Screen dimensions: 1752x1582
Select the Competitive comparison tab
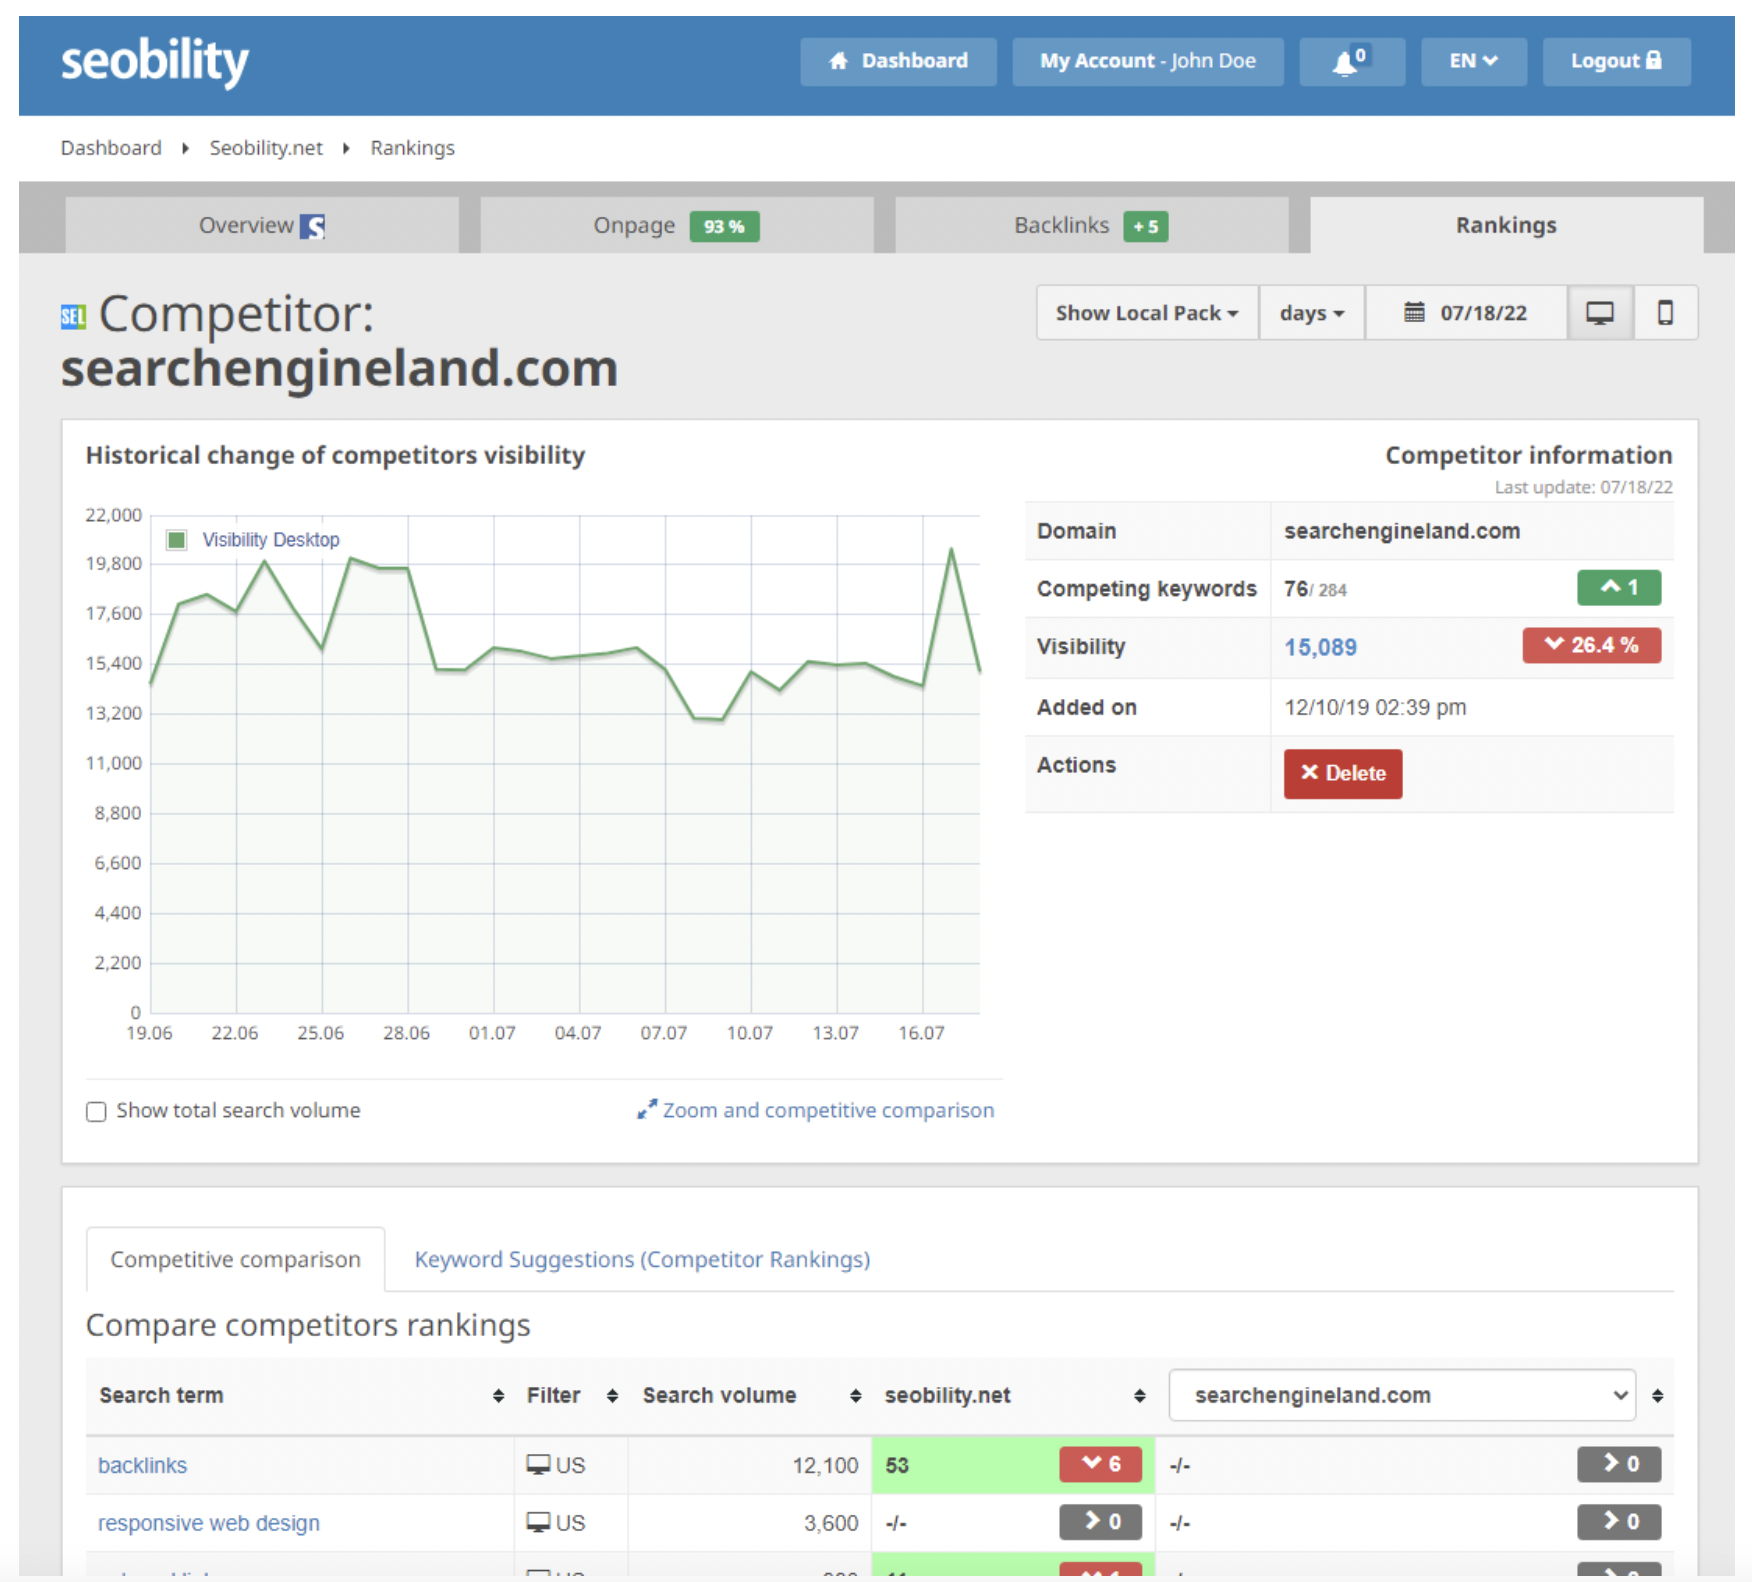pos(236,1259)
